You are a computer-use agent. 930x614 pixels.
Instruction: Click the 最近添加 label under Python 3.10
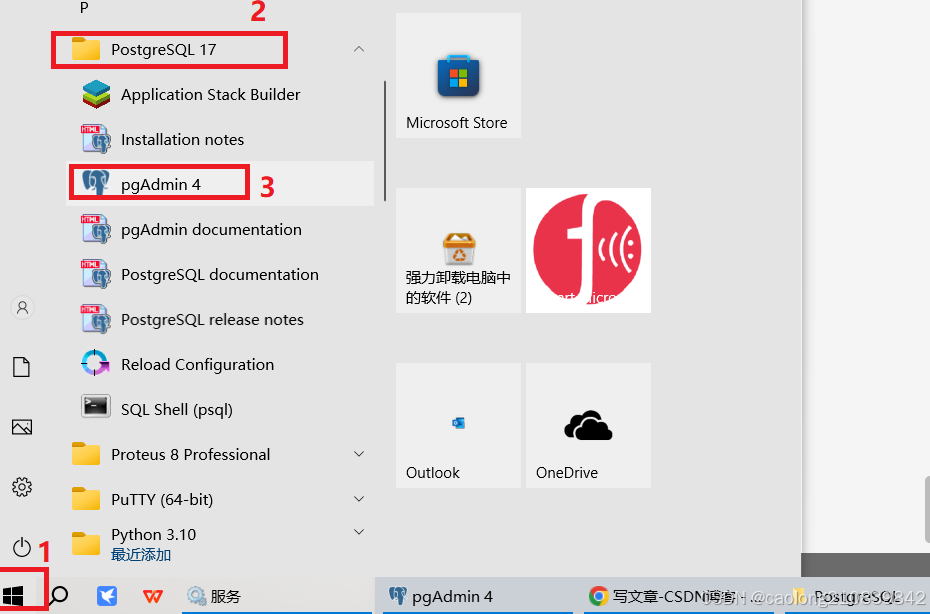(x=141, y=555)
